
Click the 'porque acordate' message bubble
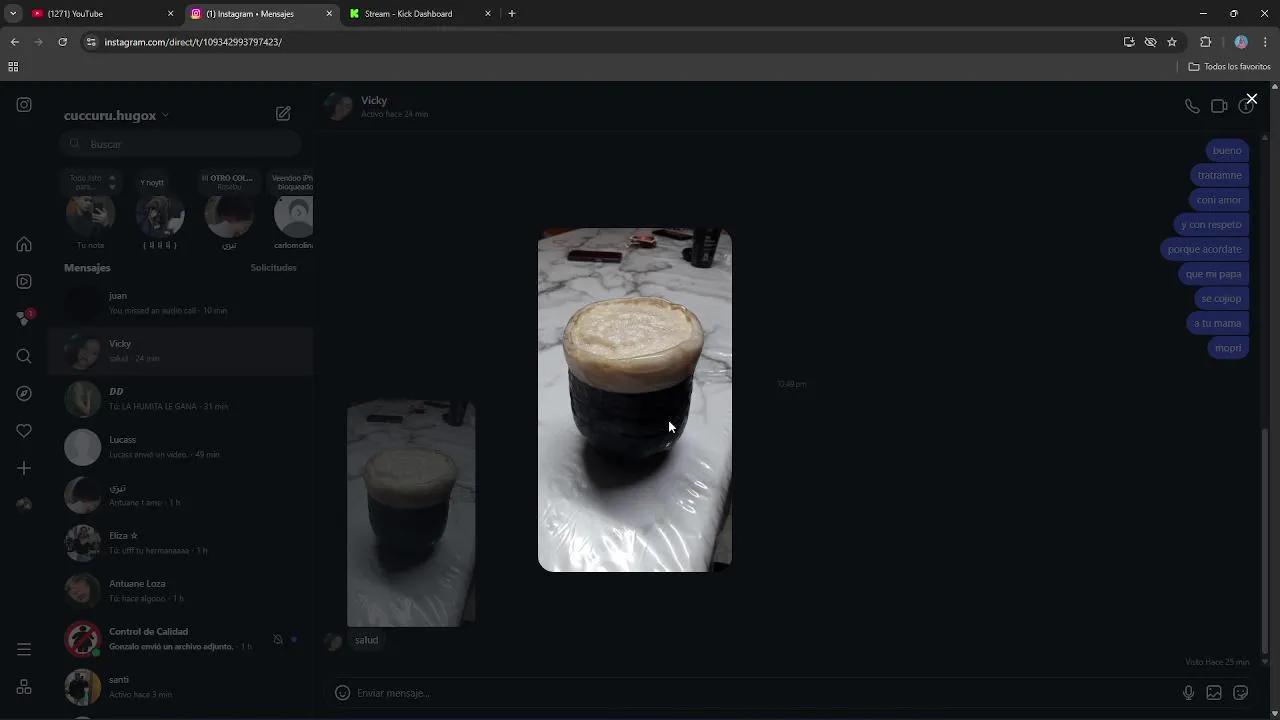click(x=1205, y=249)
